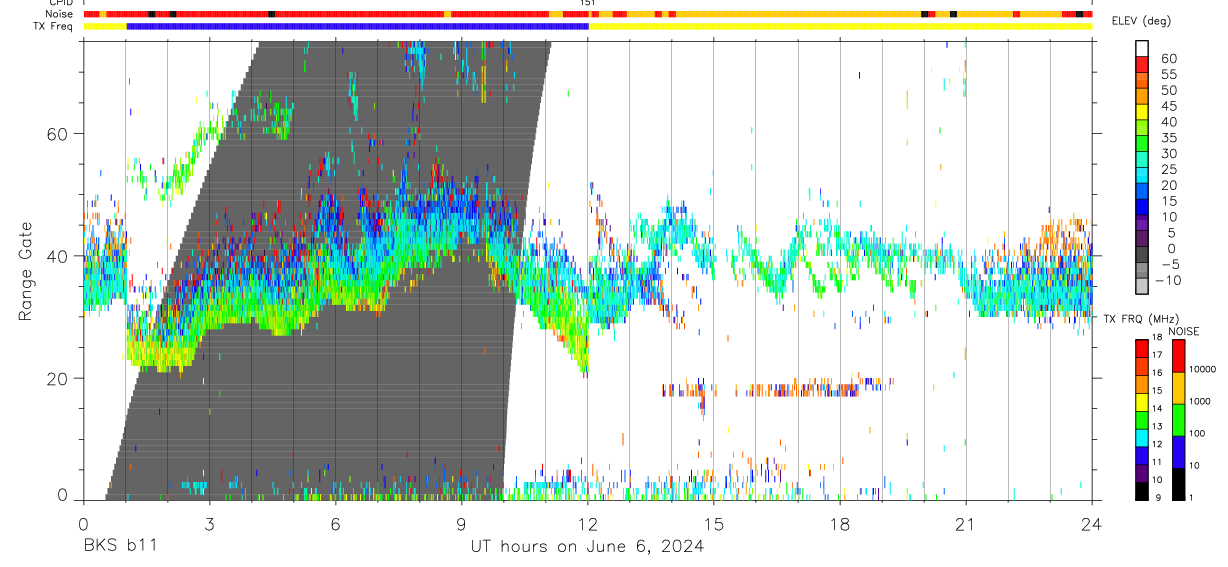The height and width of the screenshot is (567, 1228).
Task: Click the 12 tick label on UT hours axis
Action: (x=588, y=524)
